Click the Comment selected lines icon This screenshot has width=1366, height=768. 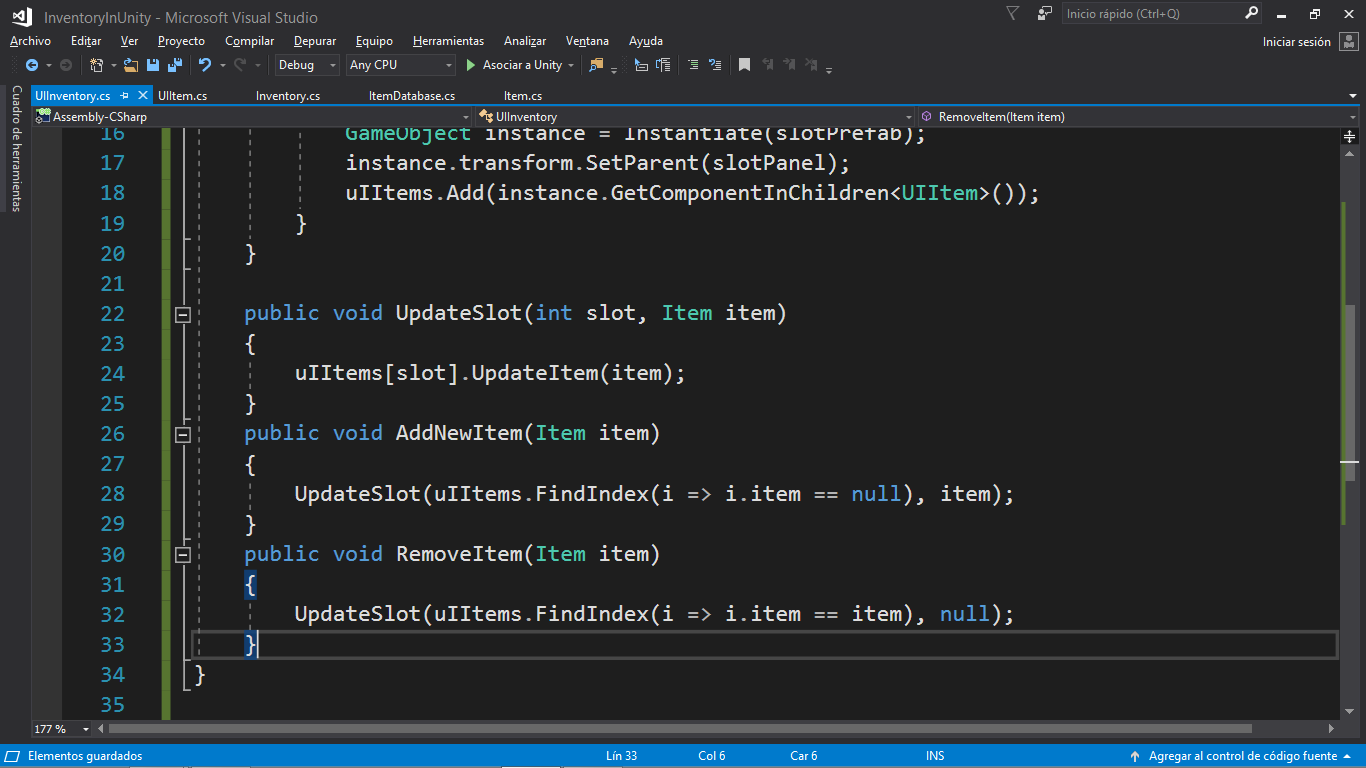point(693,65)
